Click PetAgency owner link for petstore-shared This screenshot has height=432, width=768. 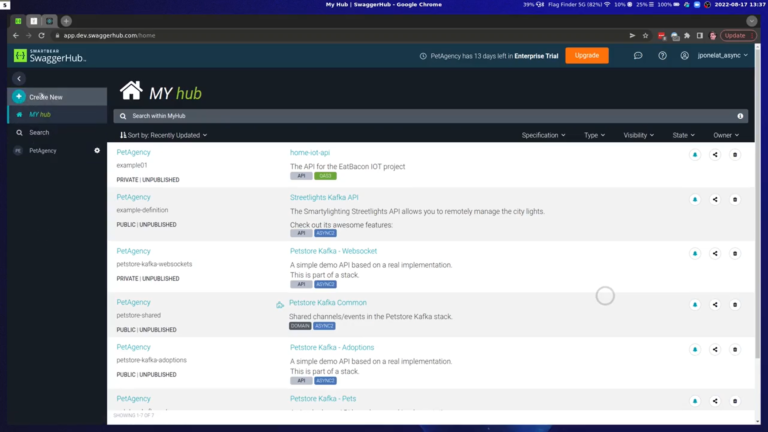point(133,302)
